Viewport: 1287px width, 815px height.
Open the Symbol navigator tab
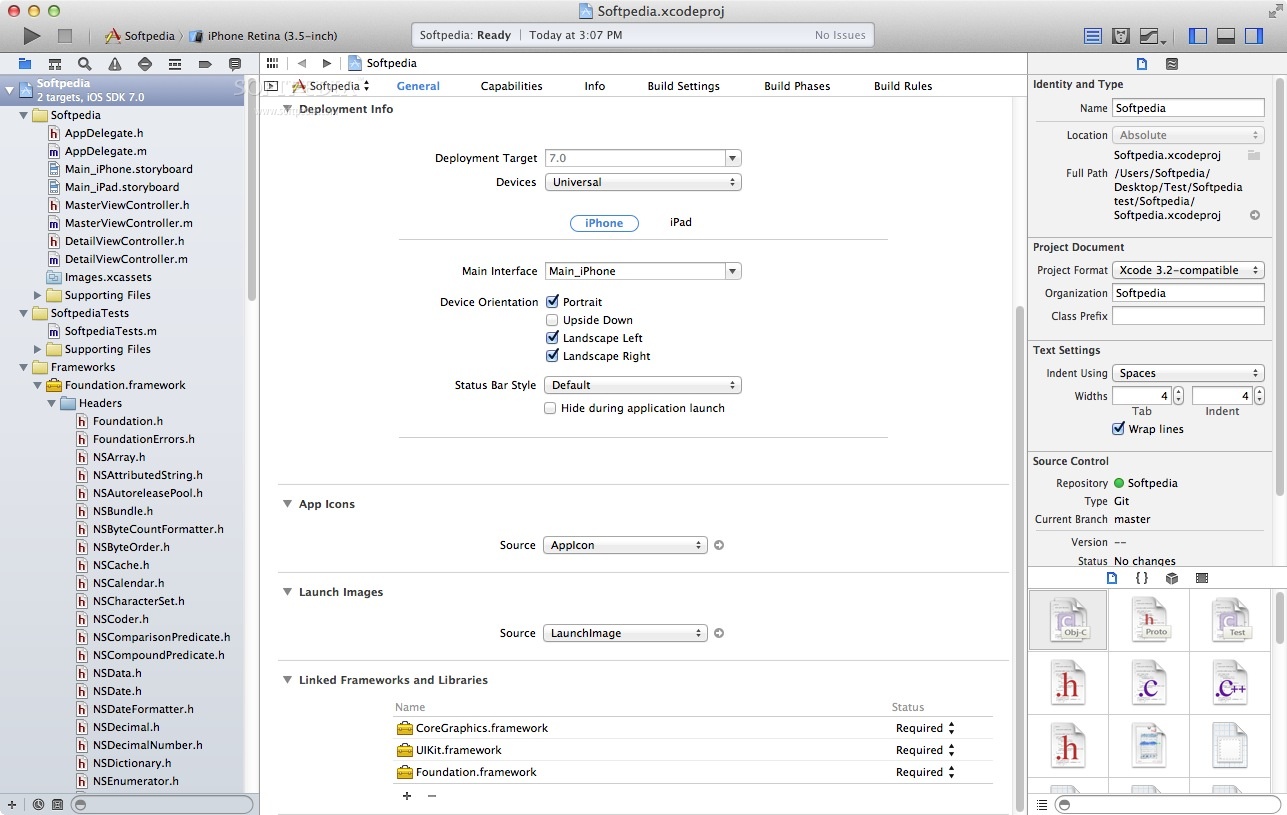(x=55, y=63)
